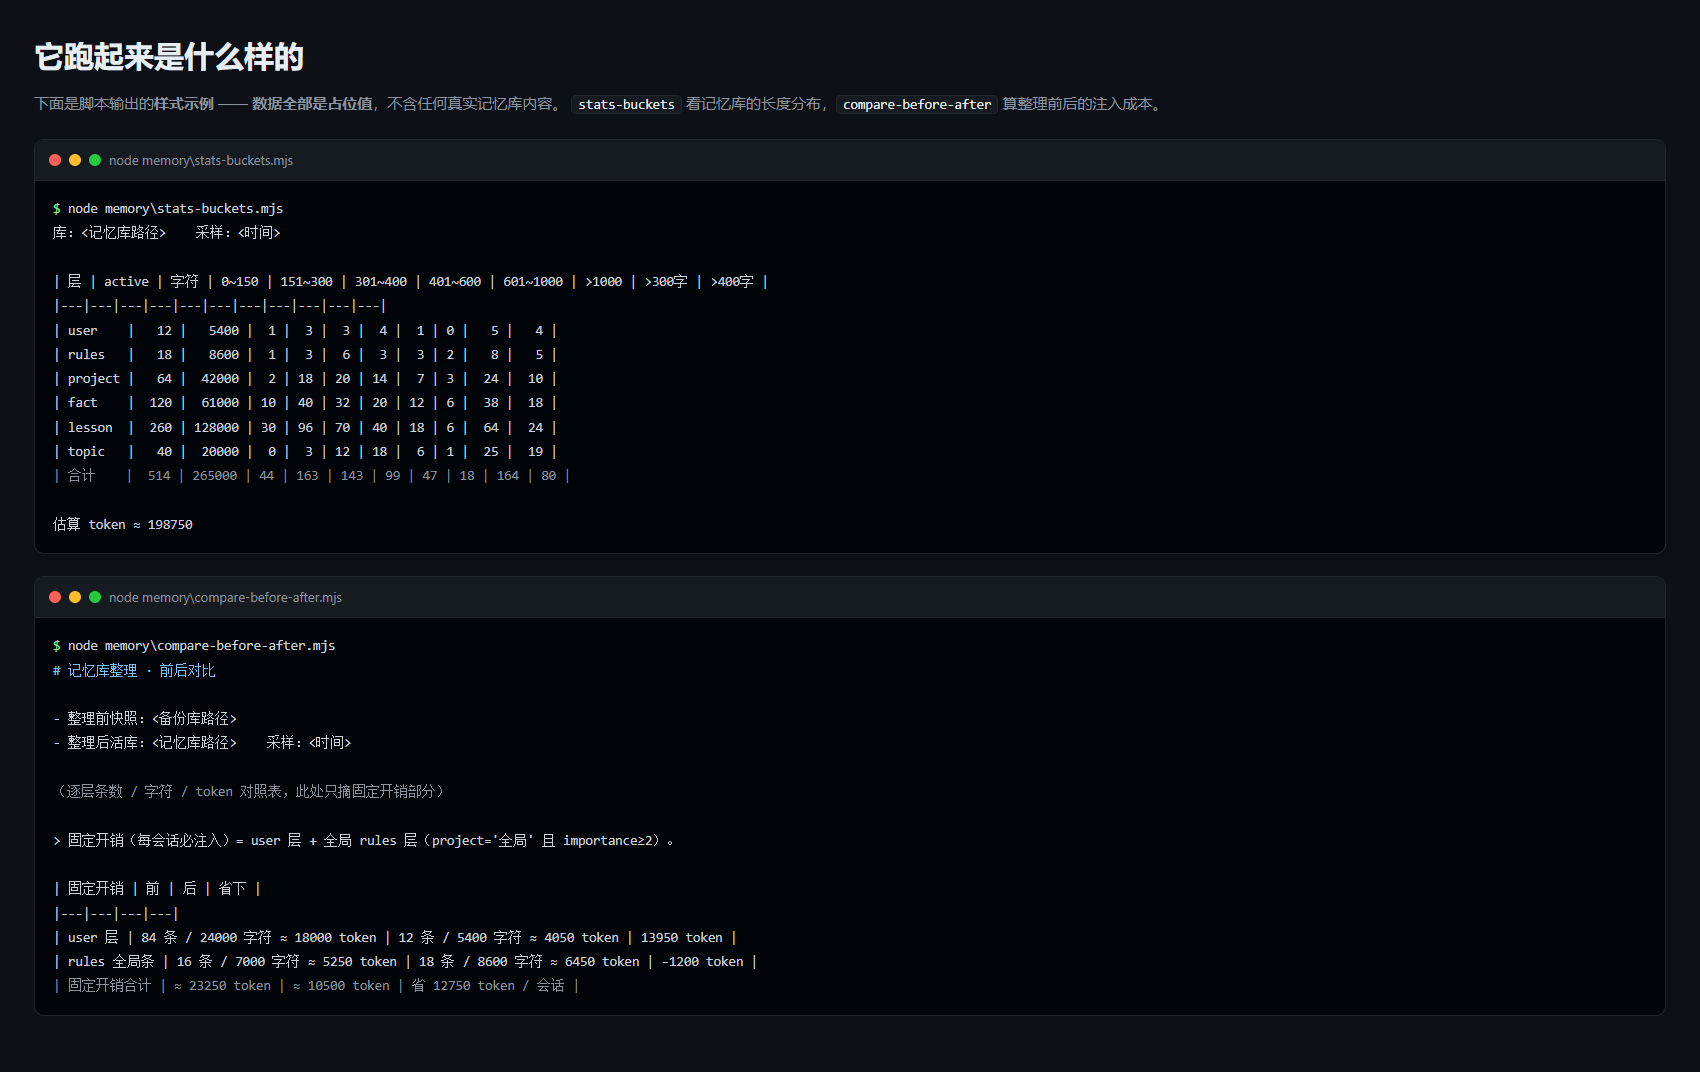
Task: Click the "active" table column header
Action: point(126,281)
